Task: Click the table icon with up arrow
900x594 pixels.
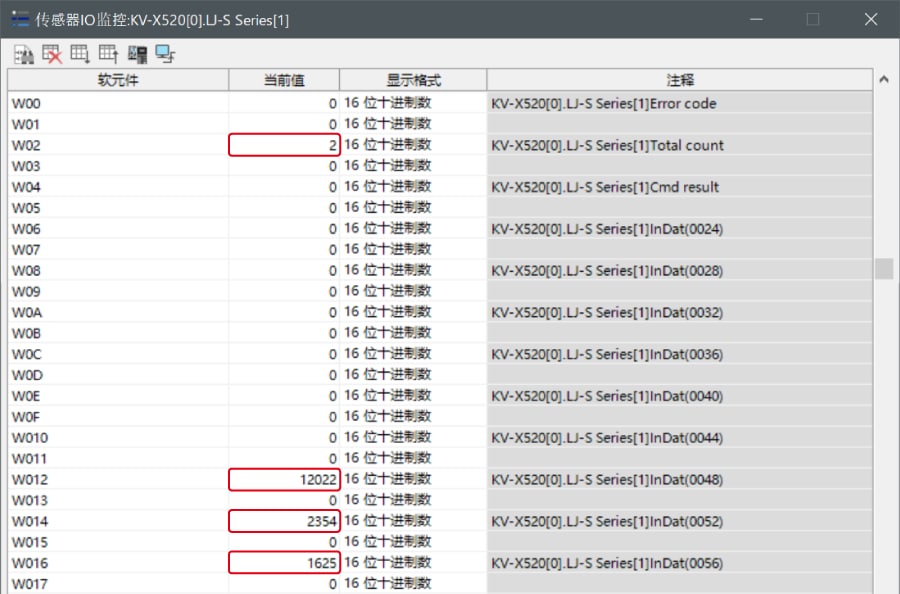Action: [108, 54]
